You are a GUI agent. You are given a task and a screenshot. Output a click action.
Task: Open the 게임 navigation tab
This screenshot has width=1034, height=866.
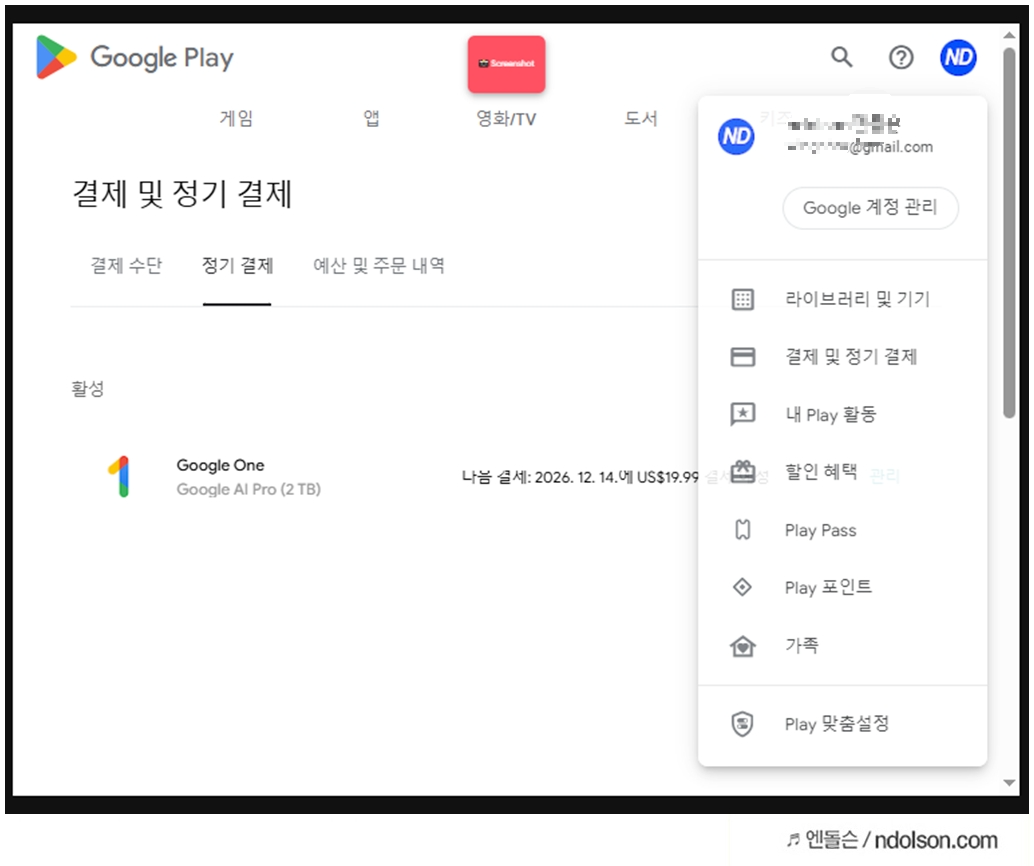click(236, 119)
